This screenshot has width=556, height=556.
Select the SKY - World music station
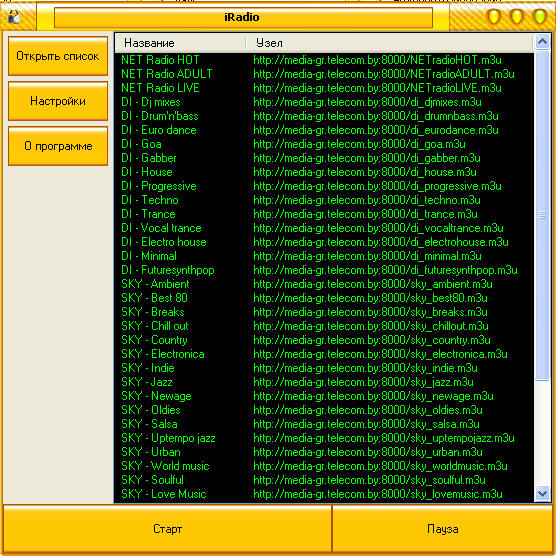[165, 466]
